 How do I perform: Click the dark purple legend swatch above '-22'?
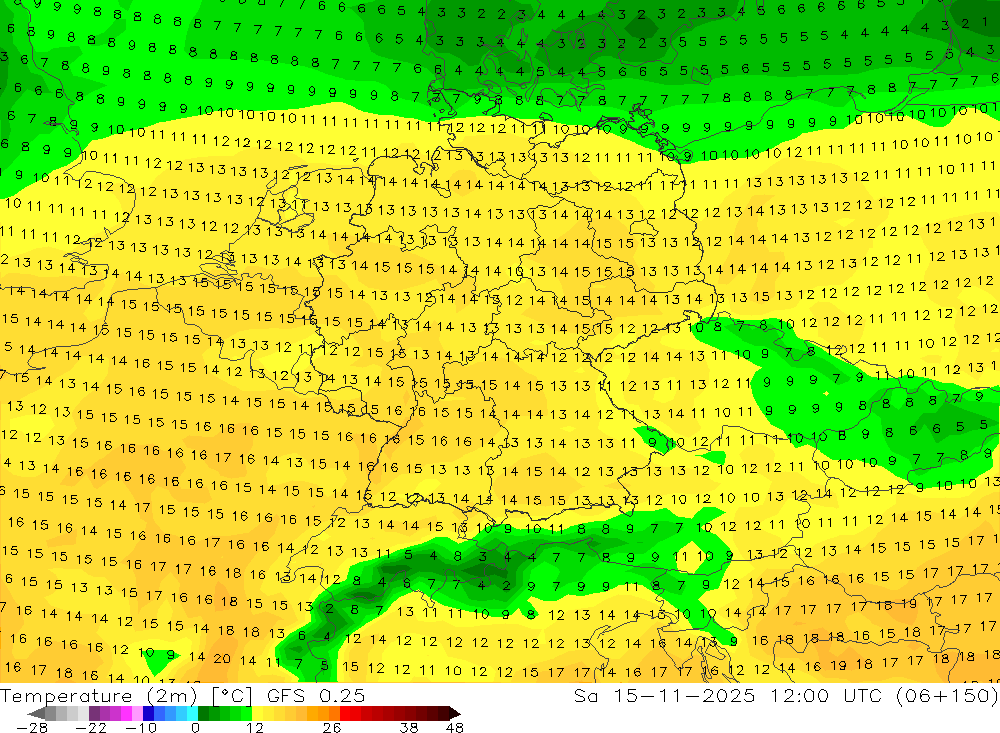tap(94, 713)
